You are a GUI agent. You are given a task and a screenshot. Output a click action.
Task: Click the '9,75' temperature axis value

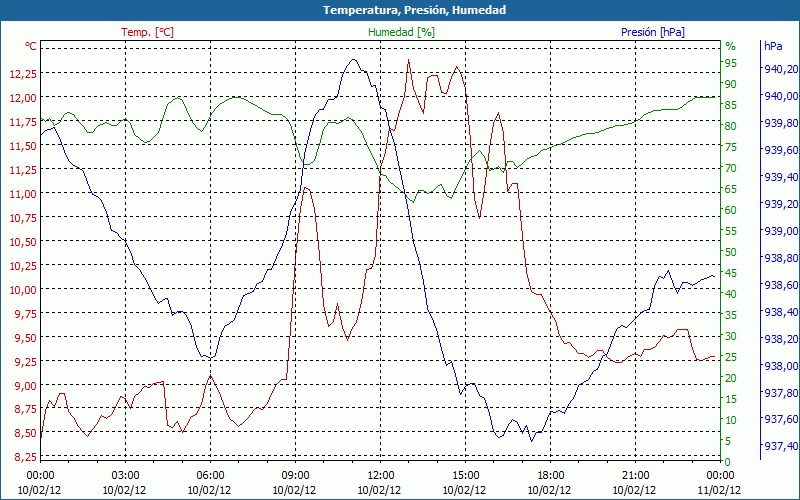point(26,313)
